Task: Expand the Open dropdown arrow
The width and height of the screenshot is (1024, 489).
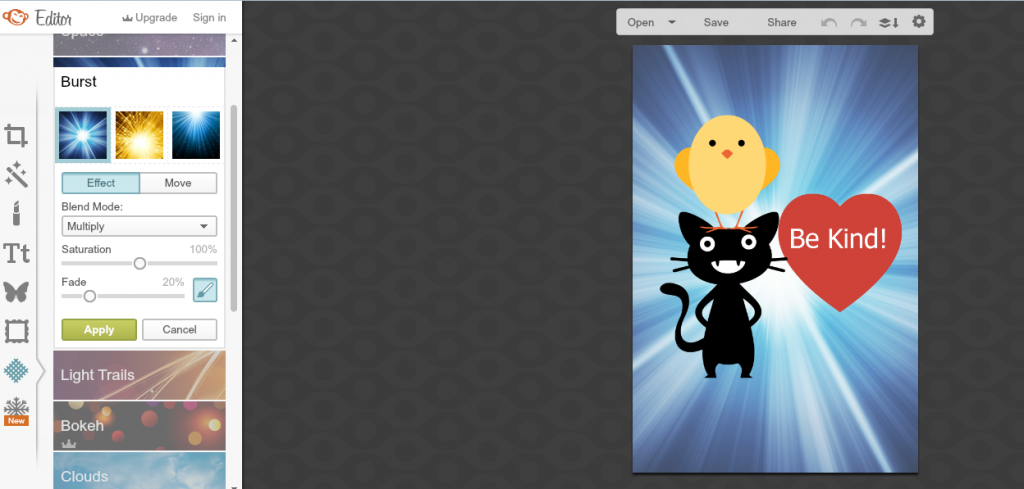Action: pos(672,22)
